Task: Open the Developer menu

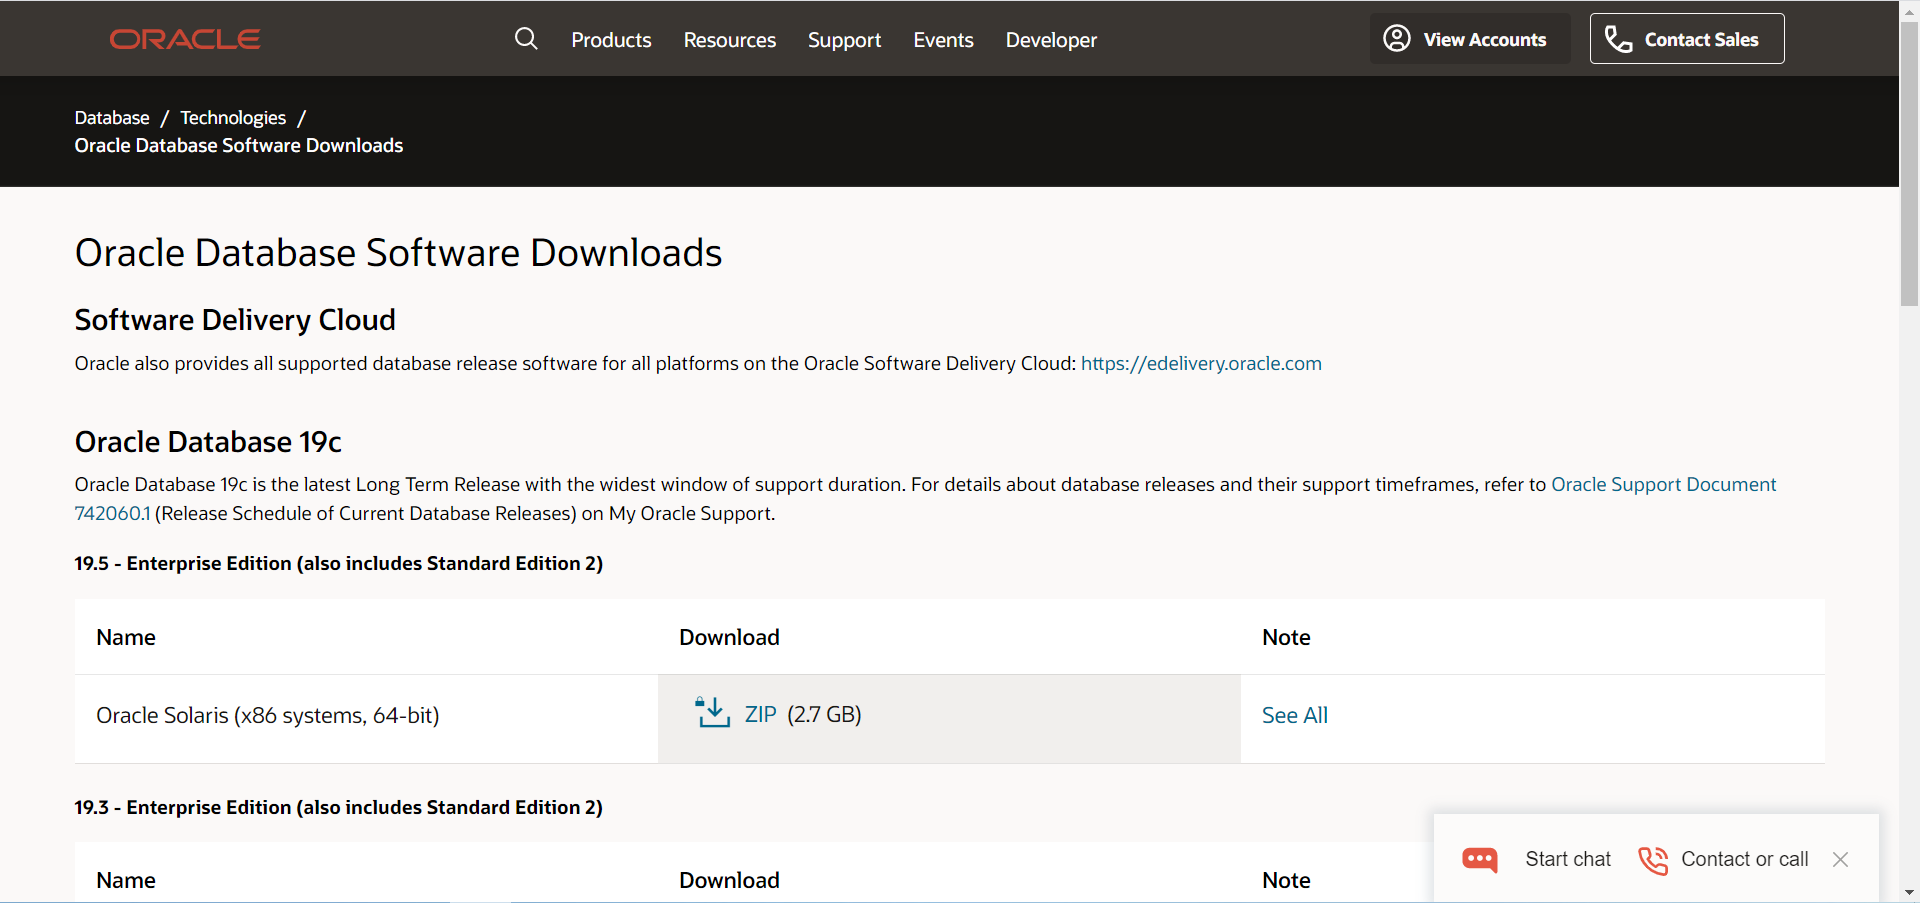Action: pos(1051,40)
